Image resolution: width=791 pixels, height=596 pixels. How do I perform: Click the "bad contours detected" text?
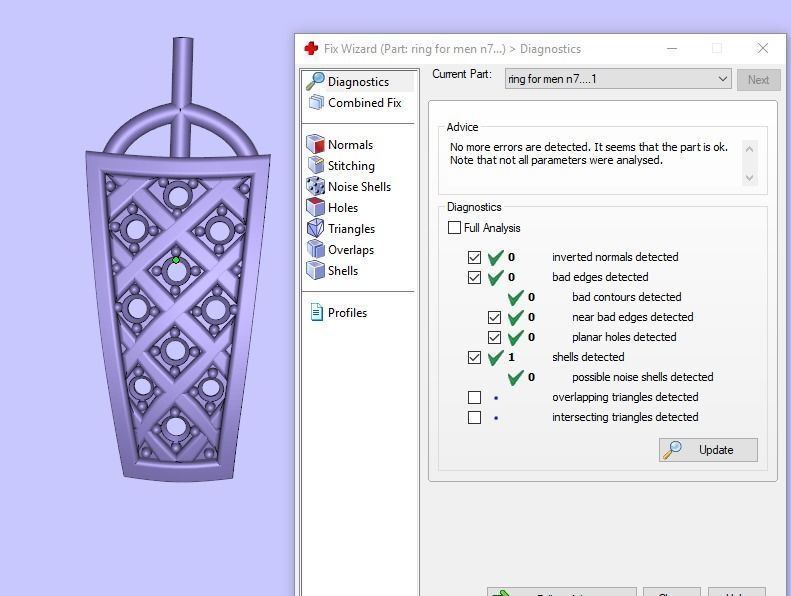coord(627,297)
